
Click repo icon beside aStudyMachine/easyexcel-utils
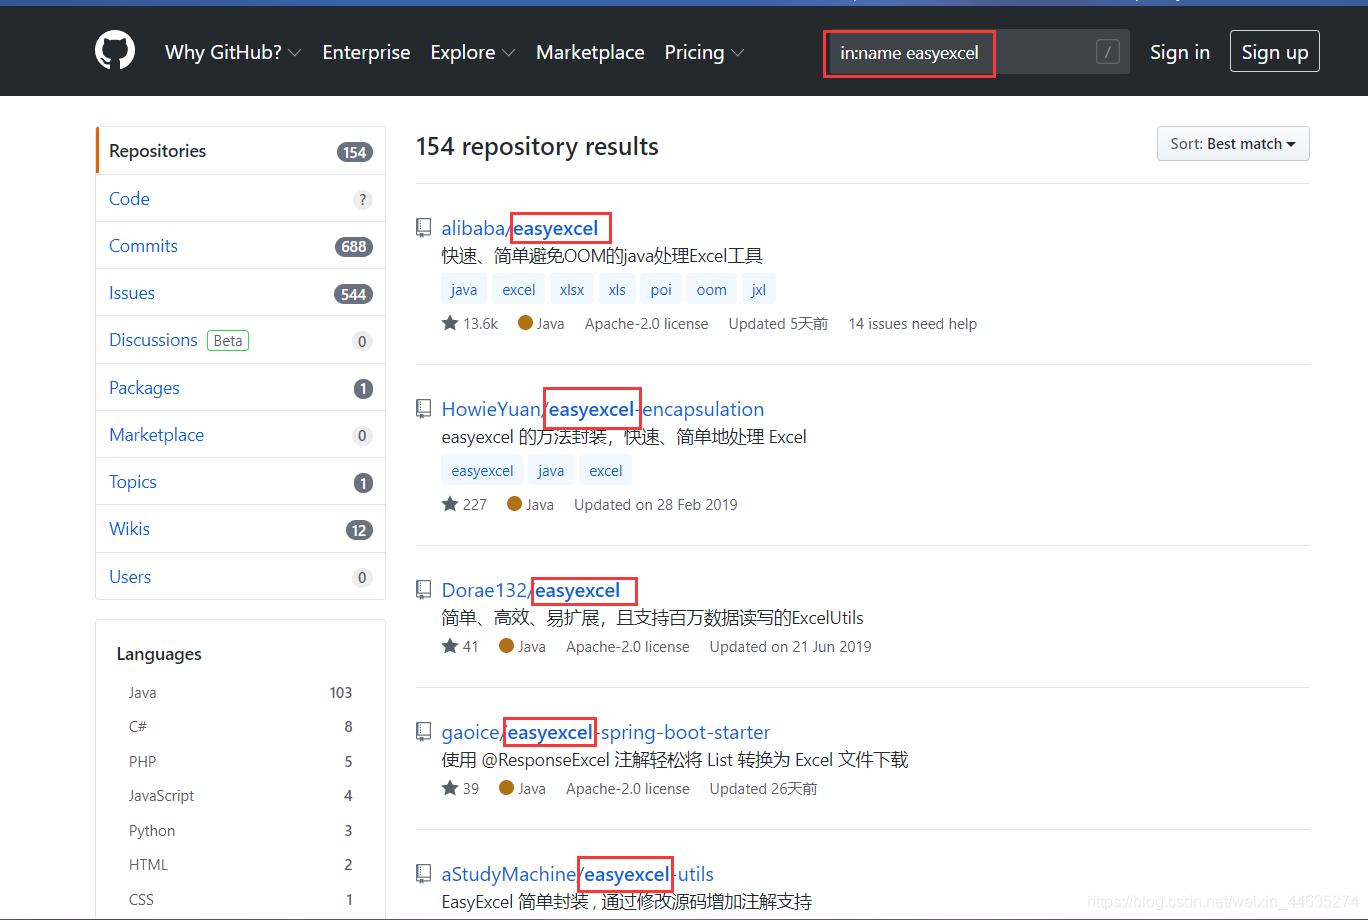click(x=424, y=874)
